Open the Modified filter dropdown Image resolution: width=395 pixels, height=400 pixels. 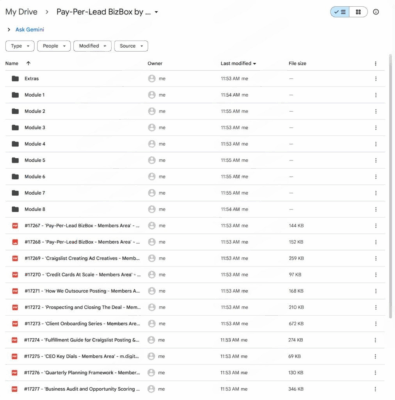pyautogui.click(x=92, y=46)
